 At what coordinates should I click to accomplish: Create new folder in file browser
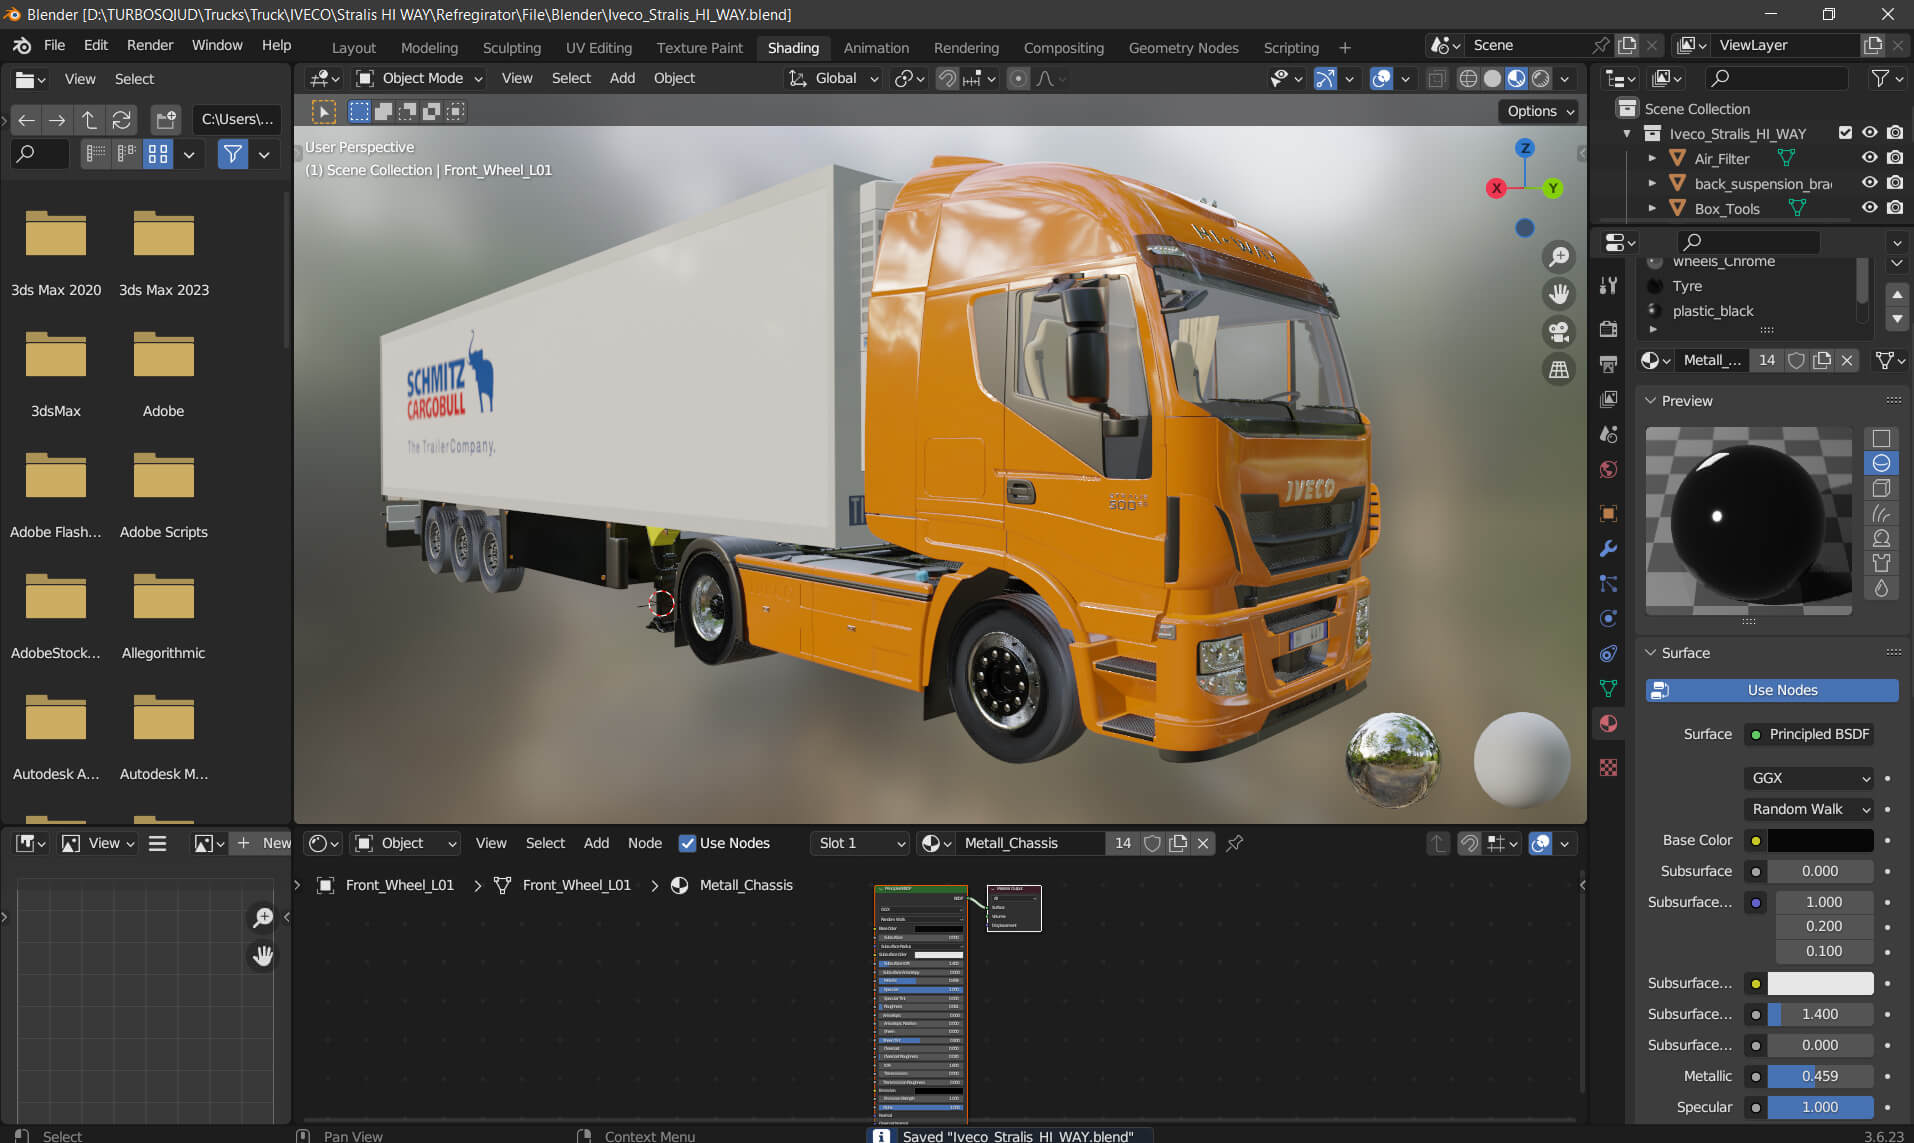165,120
